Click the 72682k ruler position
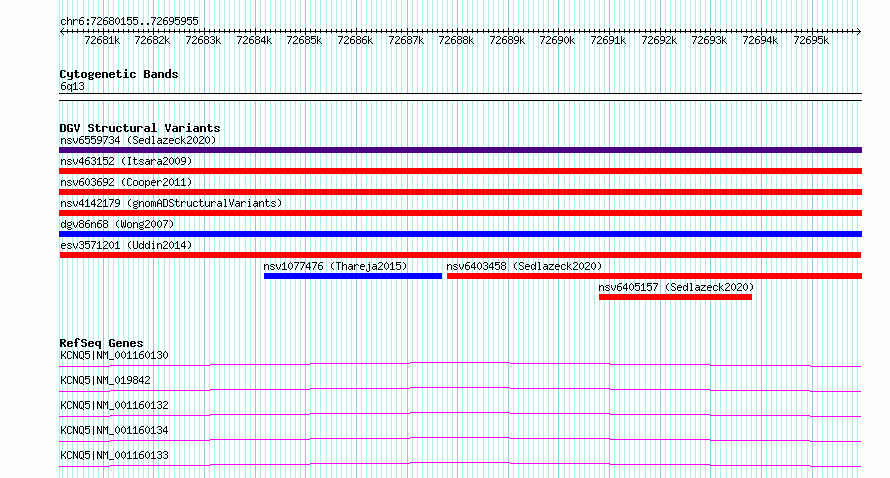 (152, 40)
